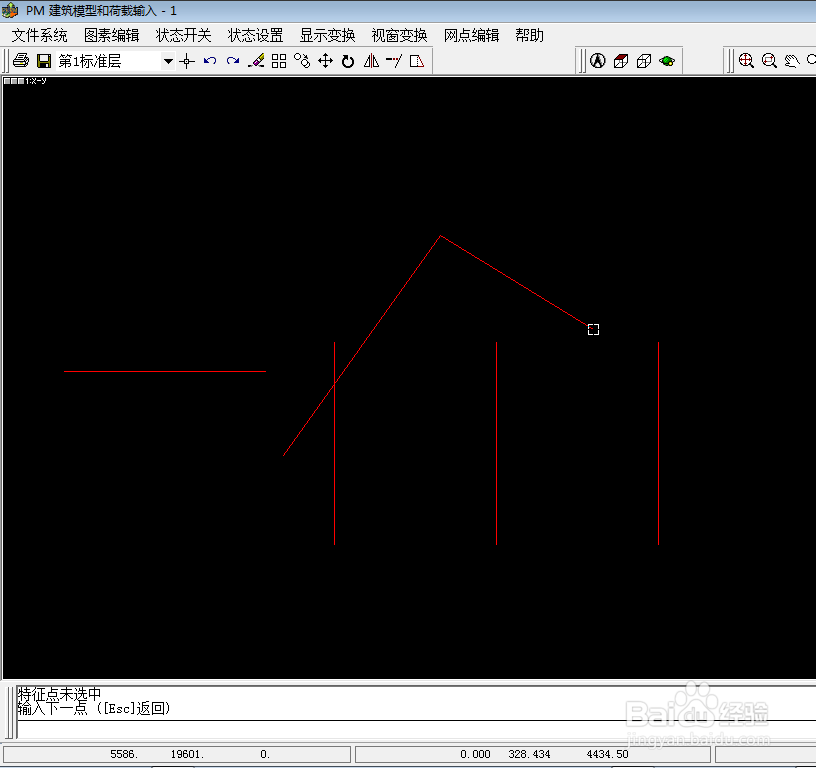
Task: Click the save floppy disk icon
Action: click(x=44, y=61)
